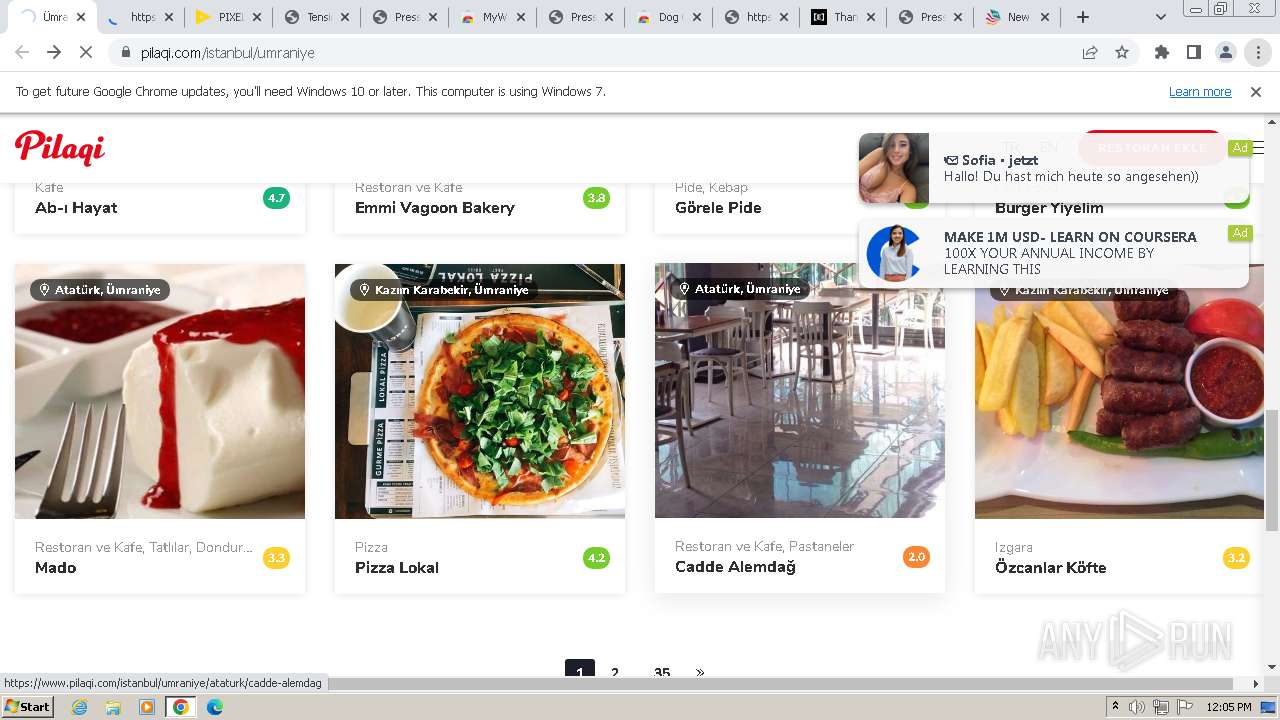The width and height of the screenshot is (1280, 720).
Task: Open Windows Start menu
Action: pos(28,707)
